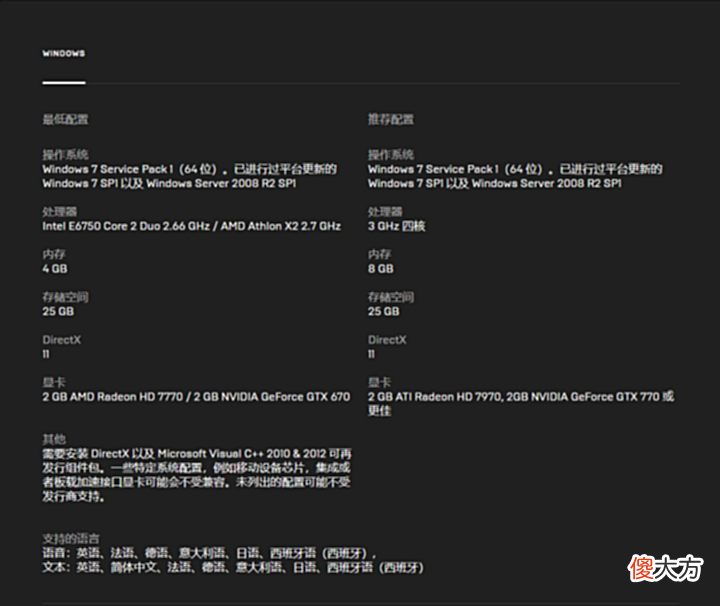Screen dimensions: 720x606
Task: Click the 显卡 label above AMD Radeon HD 7770
Action: tap(54, 382)
